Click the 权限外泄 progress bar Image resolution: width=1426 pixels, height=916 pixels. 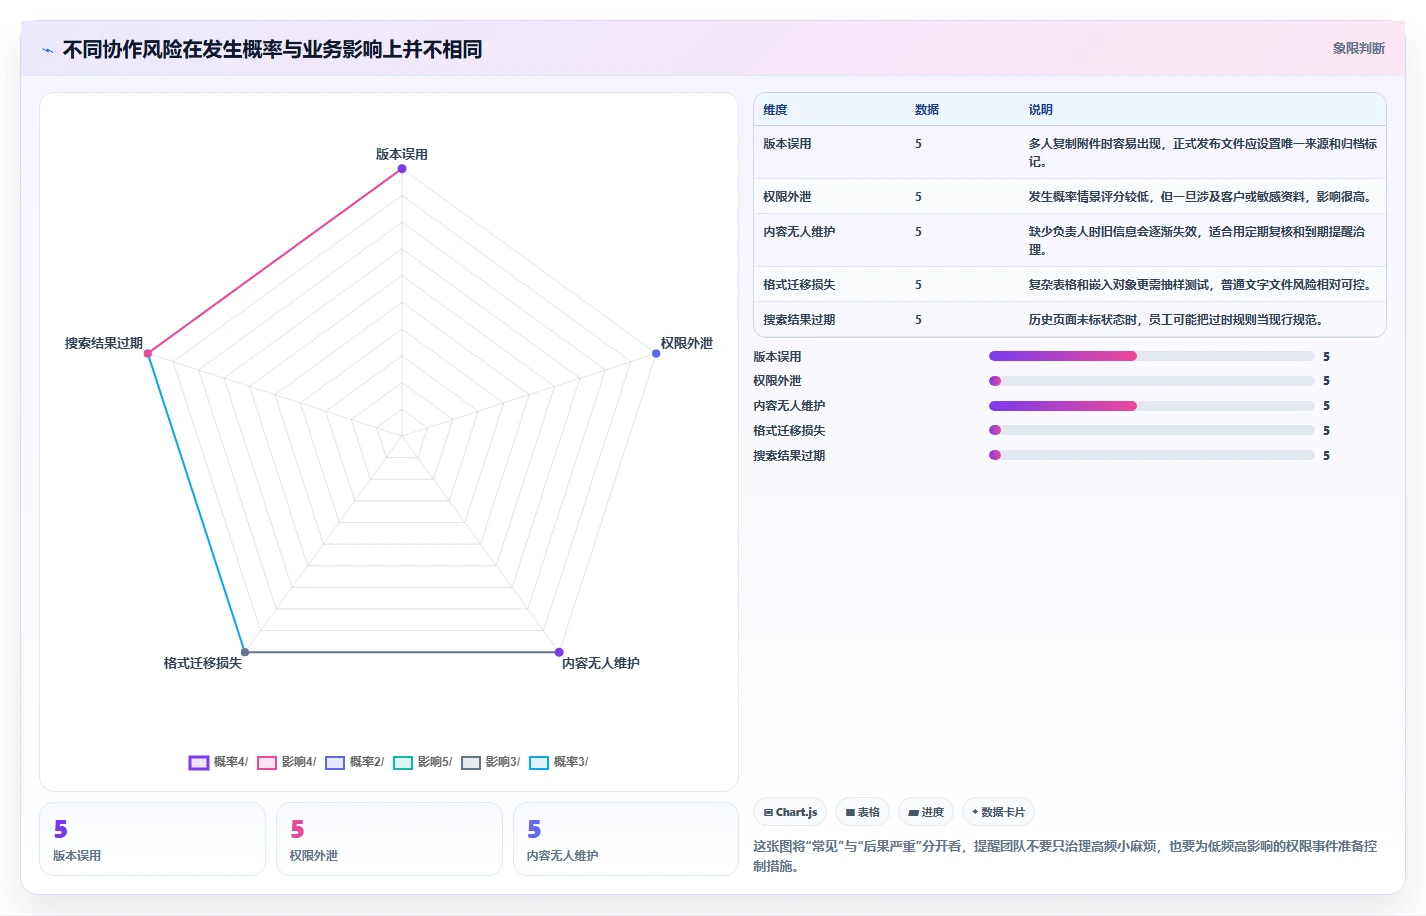(1152, 381)
